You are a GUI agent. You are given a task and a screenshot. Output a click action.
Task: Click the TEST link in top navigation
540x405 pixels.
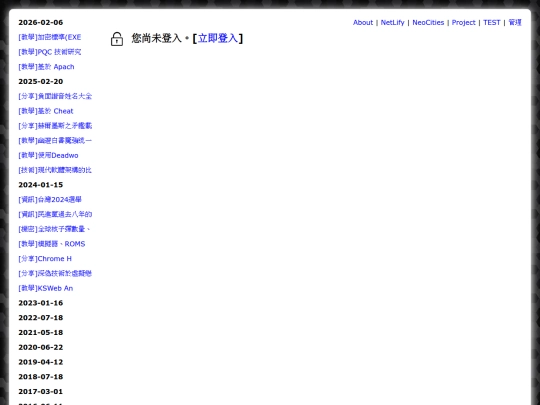click(491, 22)
